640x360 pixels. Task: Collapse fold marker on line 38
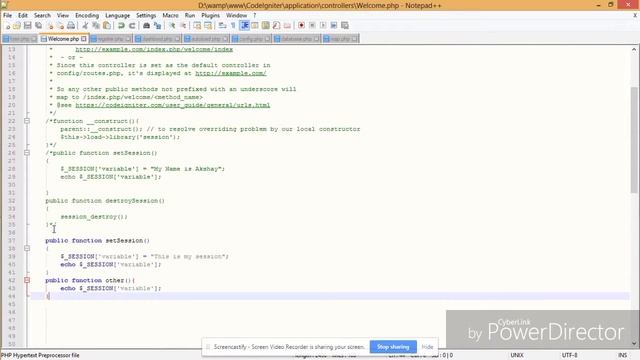click(x=27, y=248)
